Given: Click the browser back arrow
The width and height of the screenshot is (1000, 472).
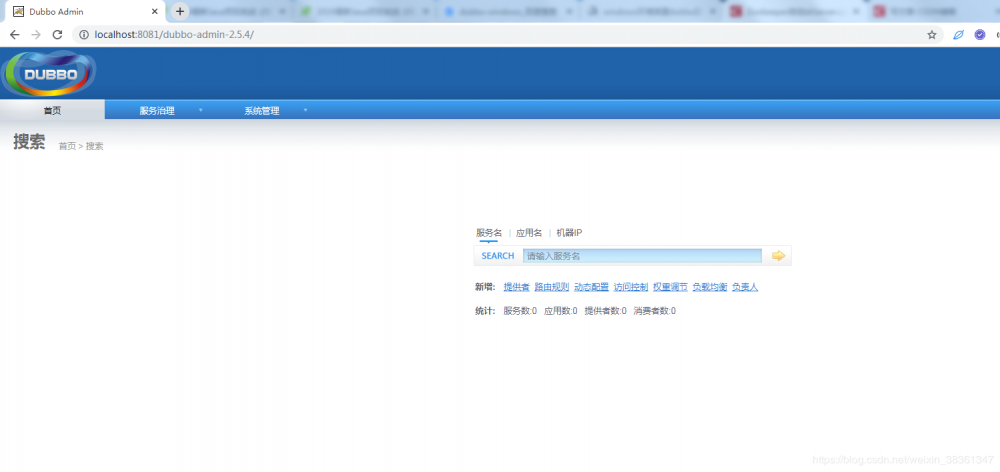Looking at the screenshot, I should tap(15, 35).
